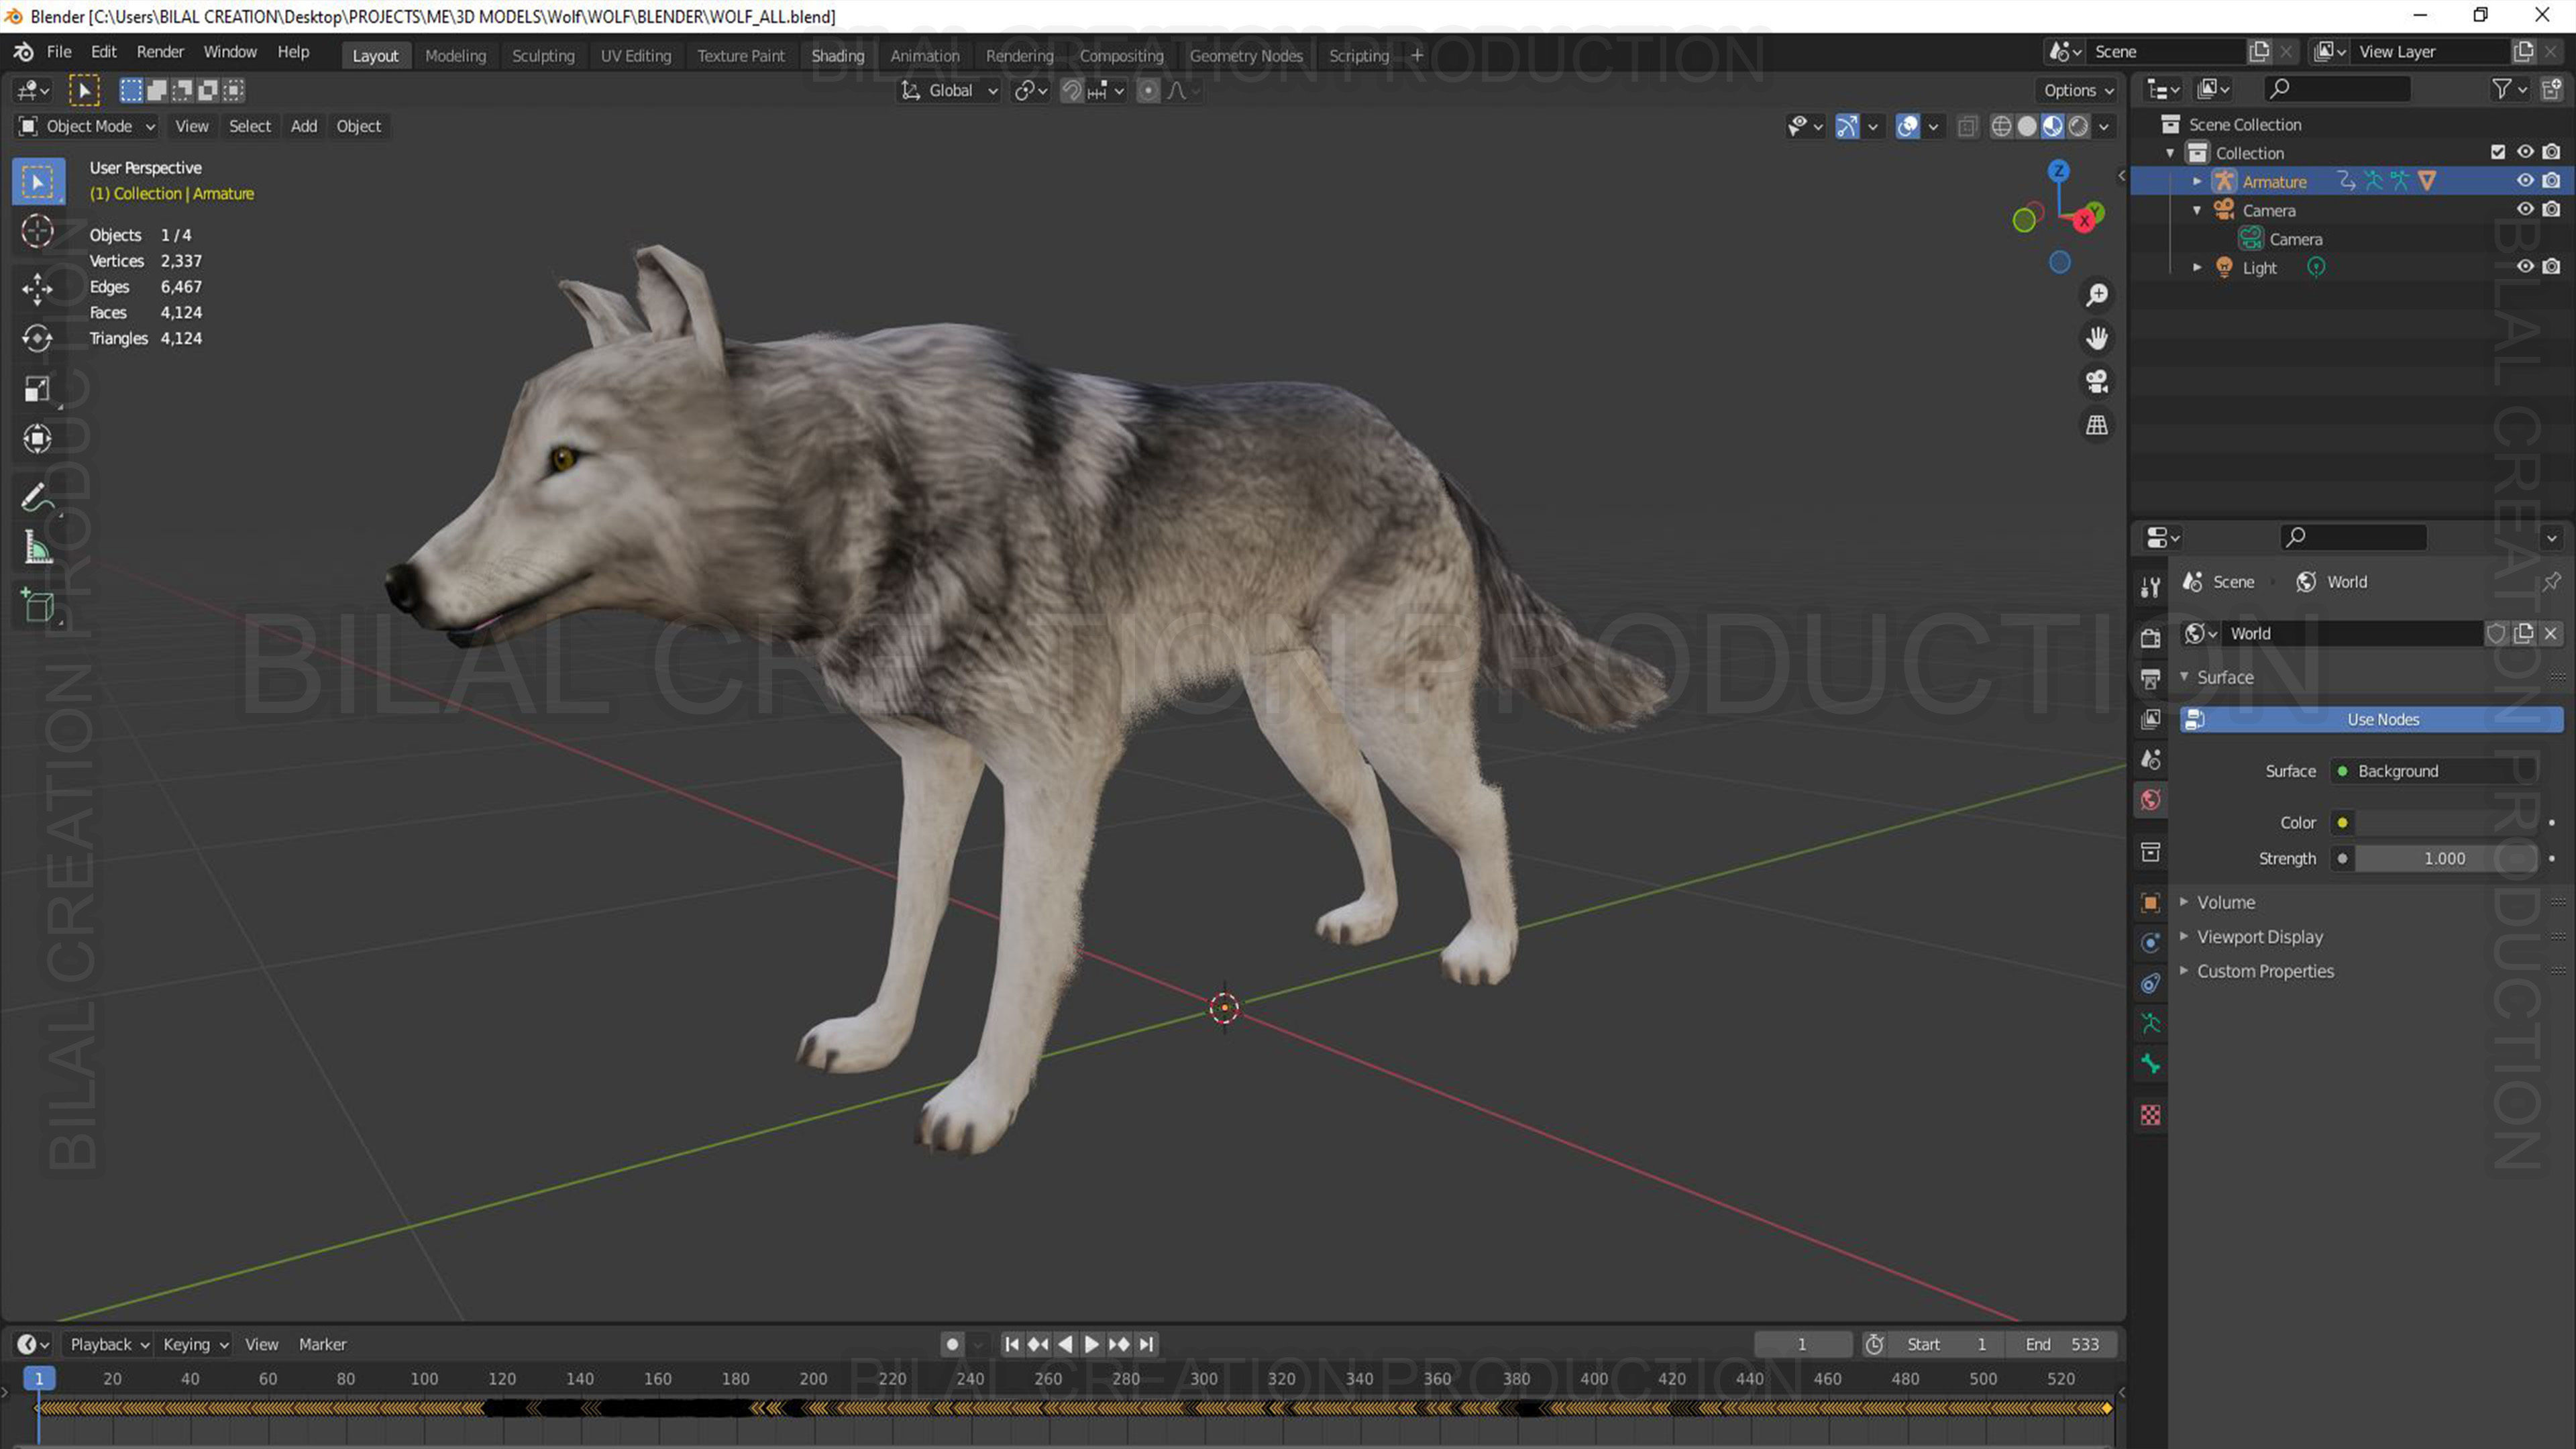Open the Object properties tab

(2150, 903)
